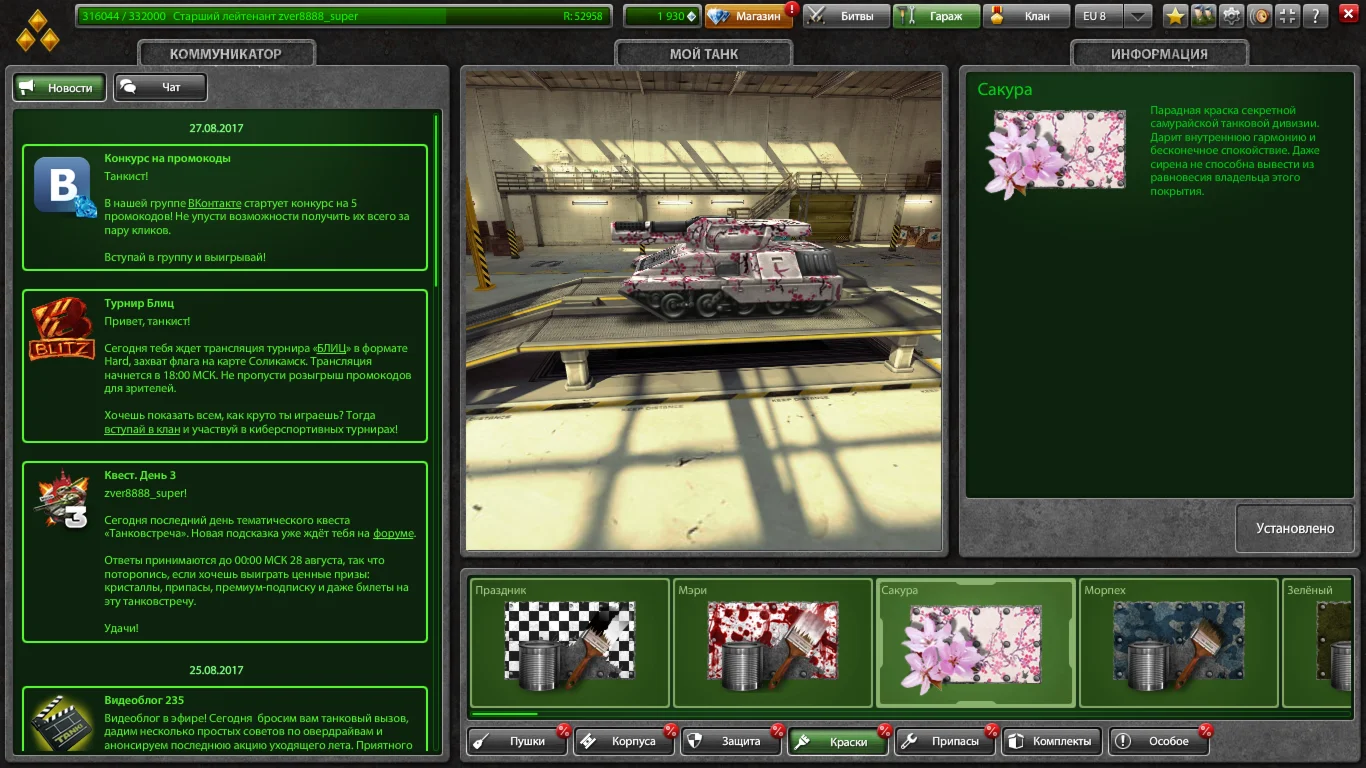Screen dimensions: 1366x768
Task: Switch to the Новости news tab
Action: (x=59, y=88)
